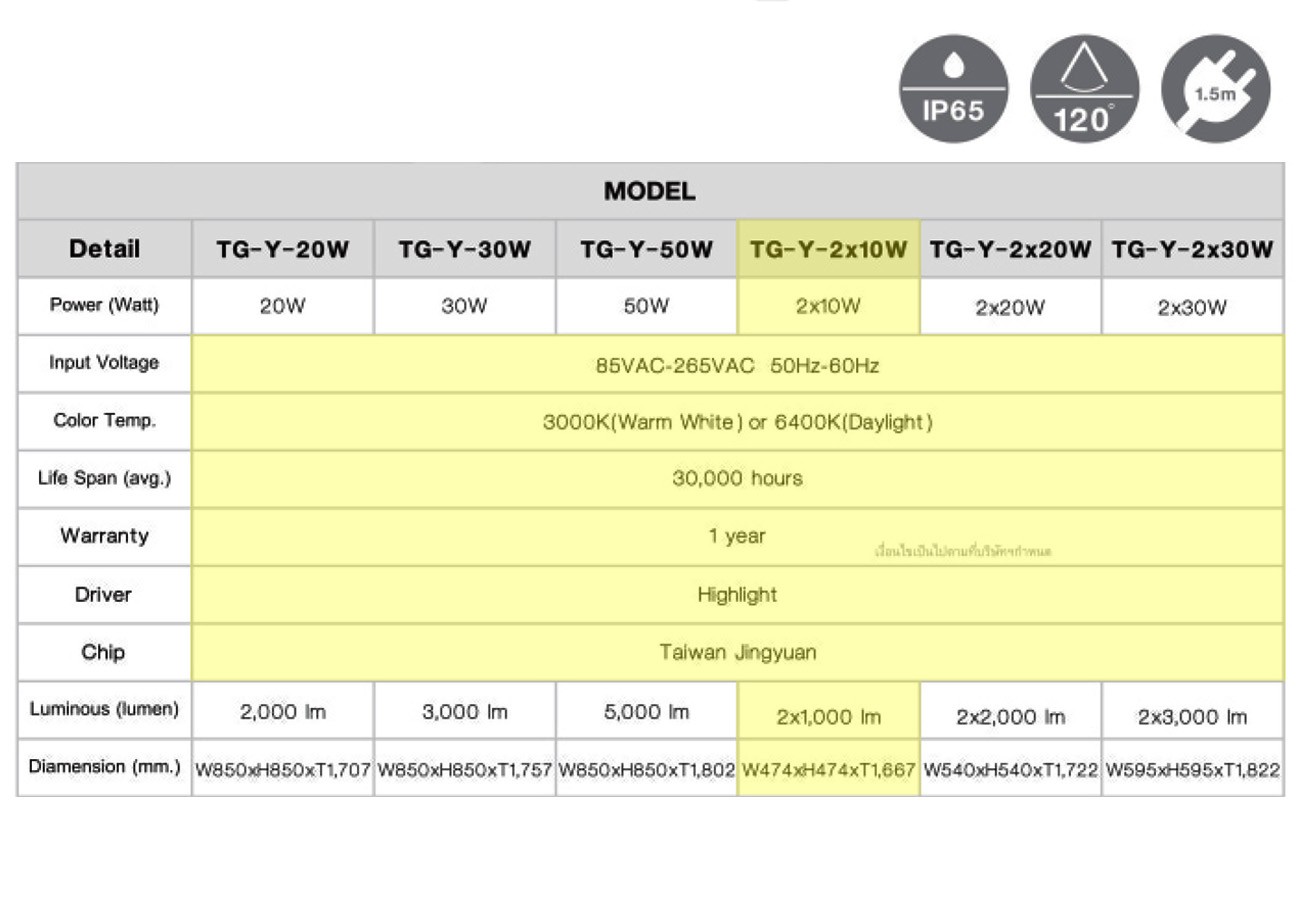The height and width of the screenshot is (900, 1300).
Task: Click the MODEL table title bar
Action: [650, 191]
